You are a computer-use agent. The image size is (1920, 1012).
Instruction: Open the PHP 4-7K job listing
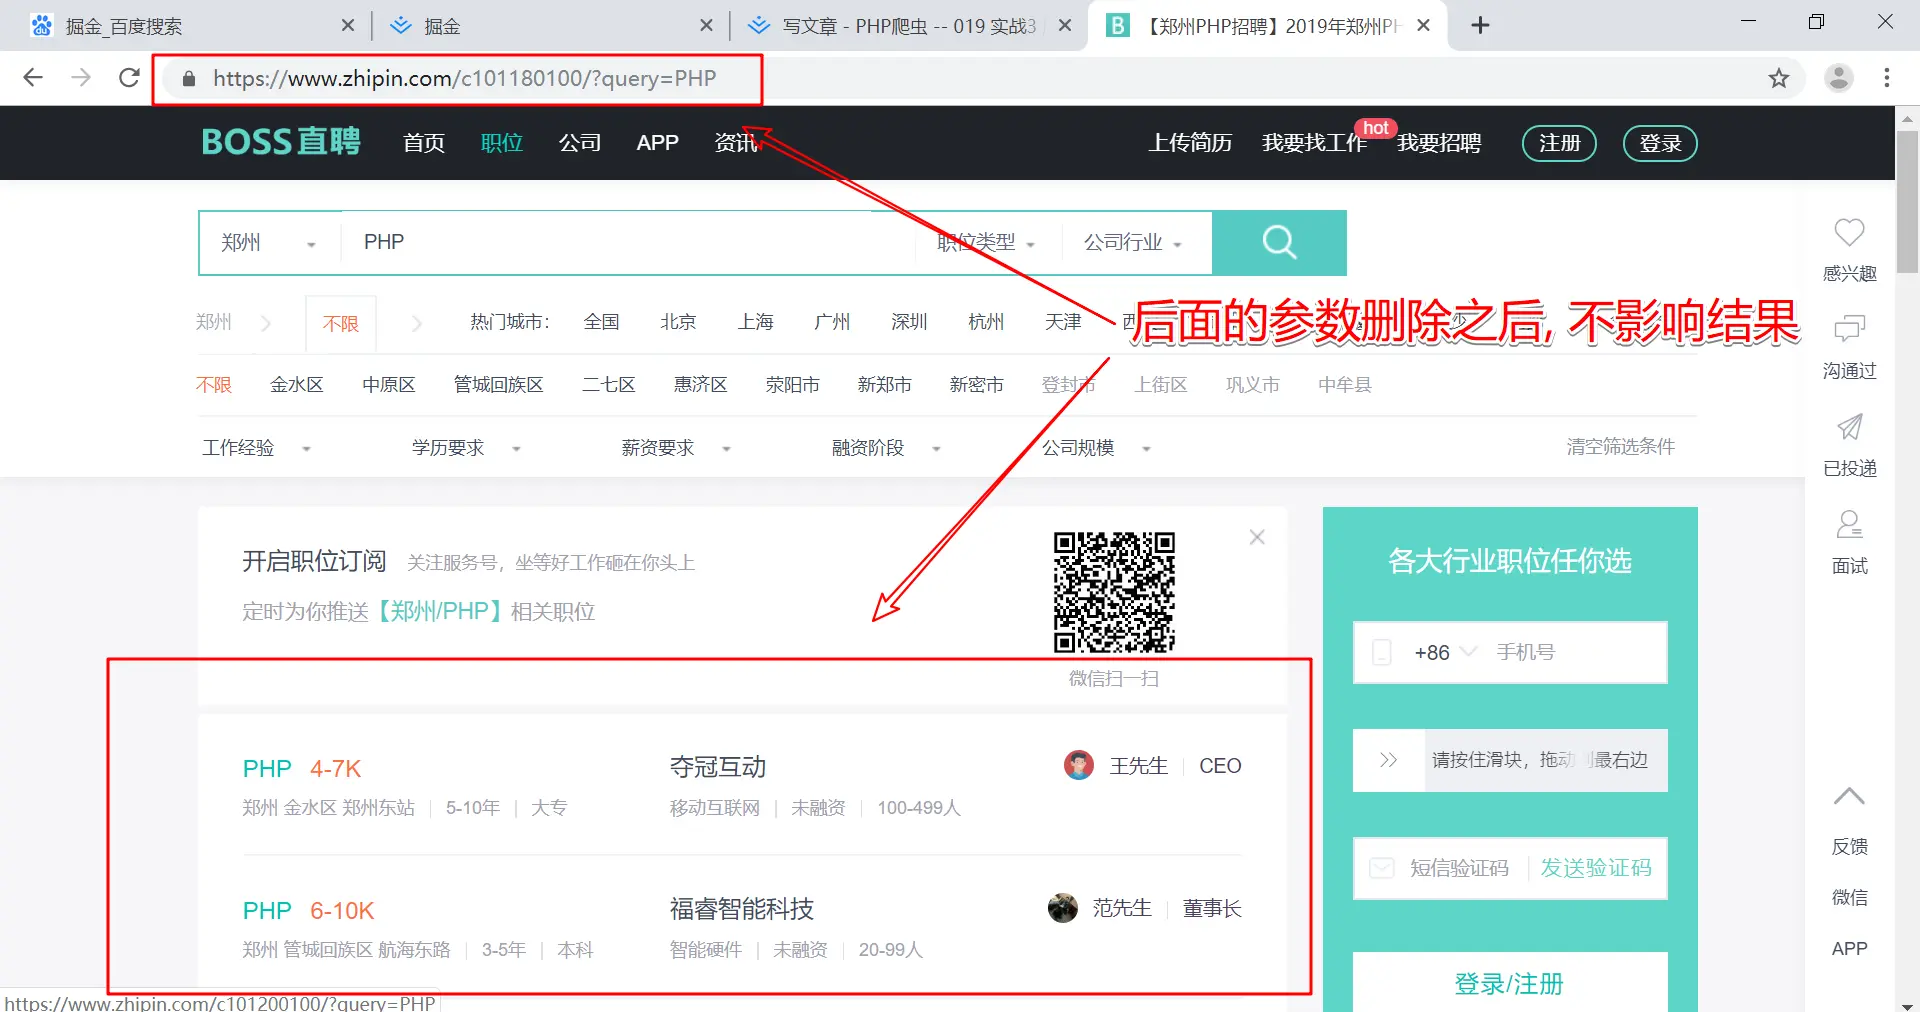301,768
